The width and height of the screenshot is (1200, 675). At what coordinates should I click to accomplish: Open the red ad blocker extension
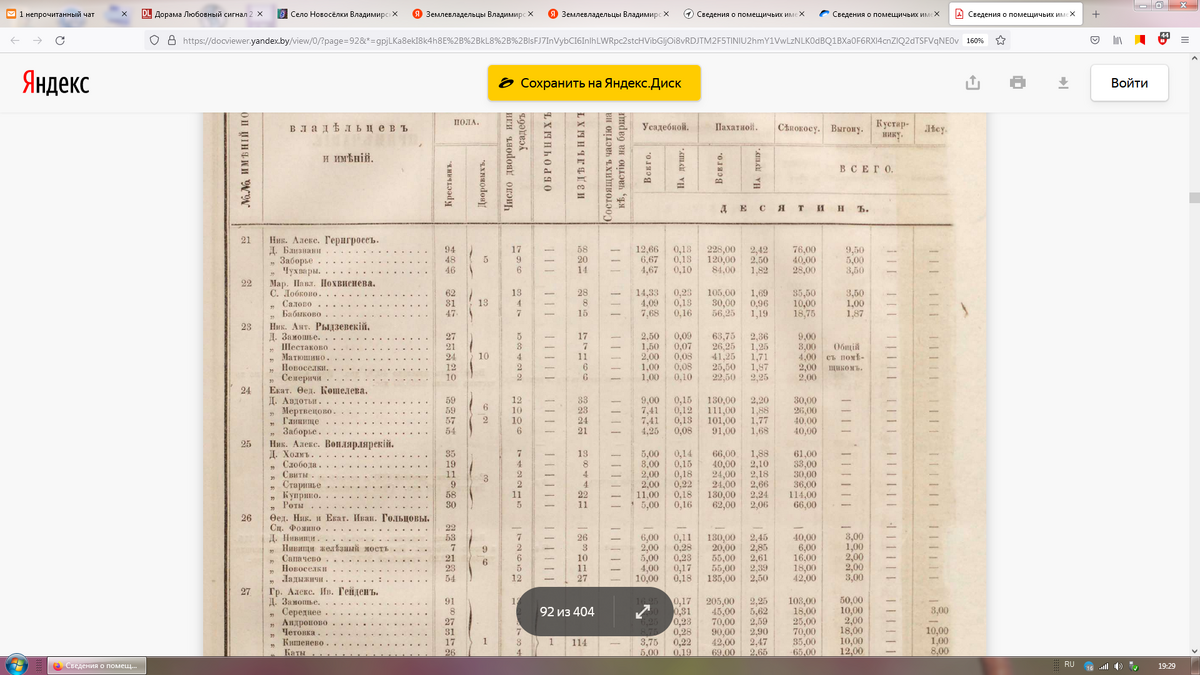(x=1162, y=40)
